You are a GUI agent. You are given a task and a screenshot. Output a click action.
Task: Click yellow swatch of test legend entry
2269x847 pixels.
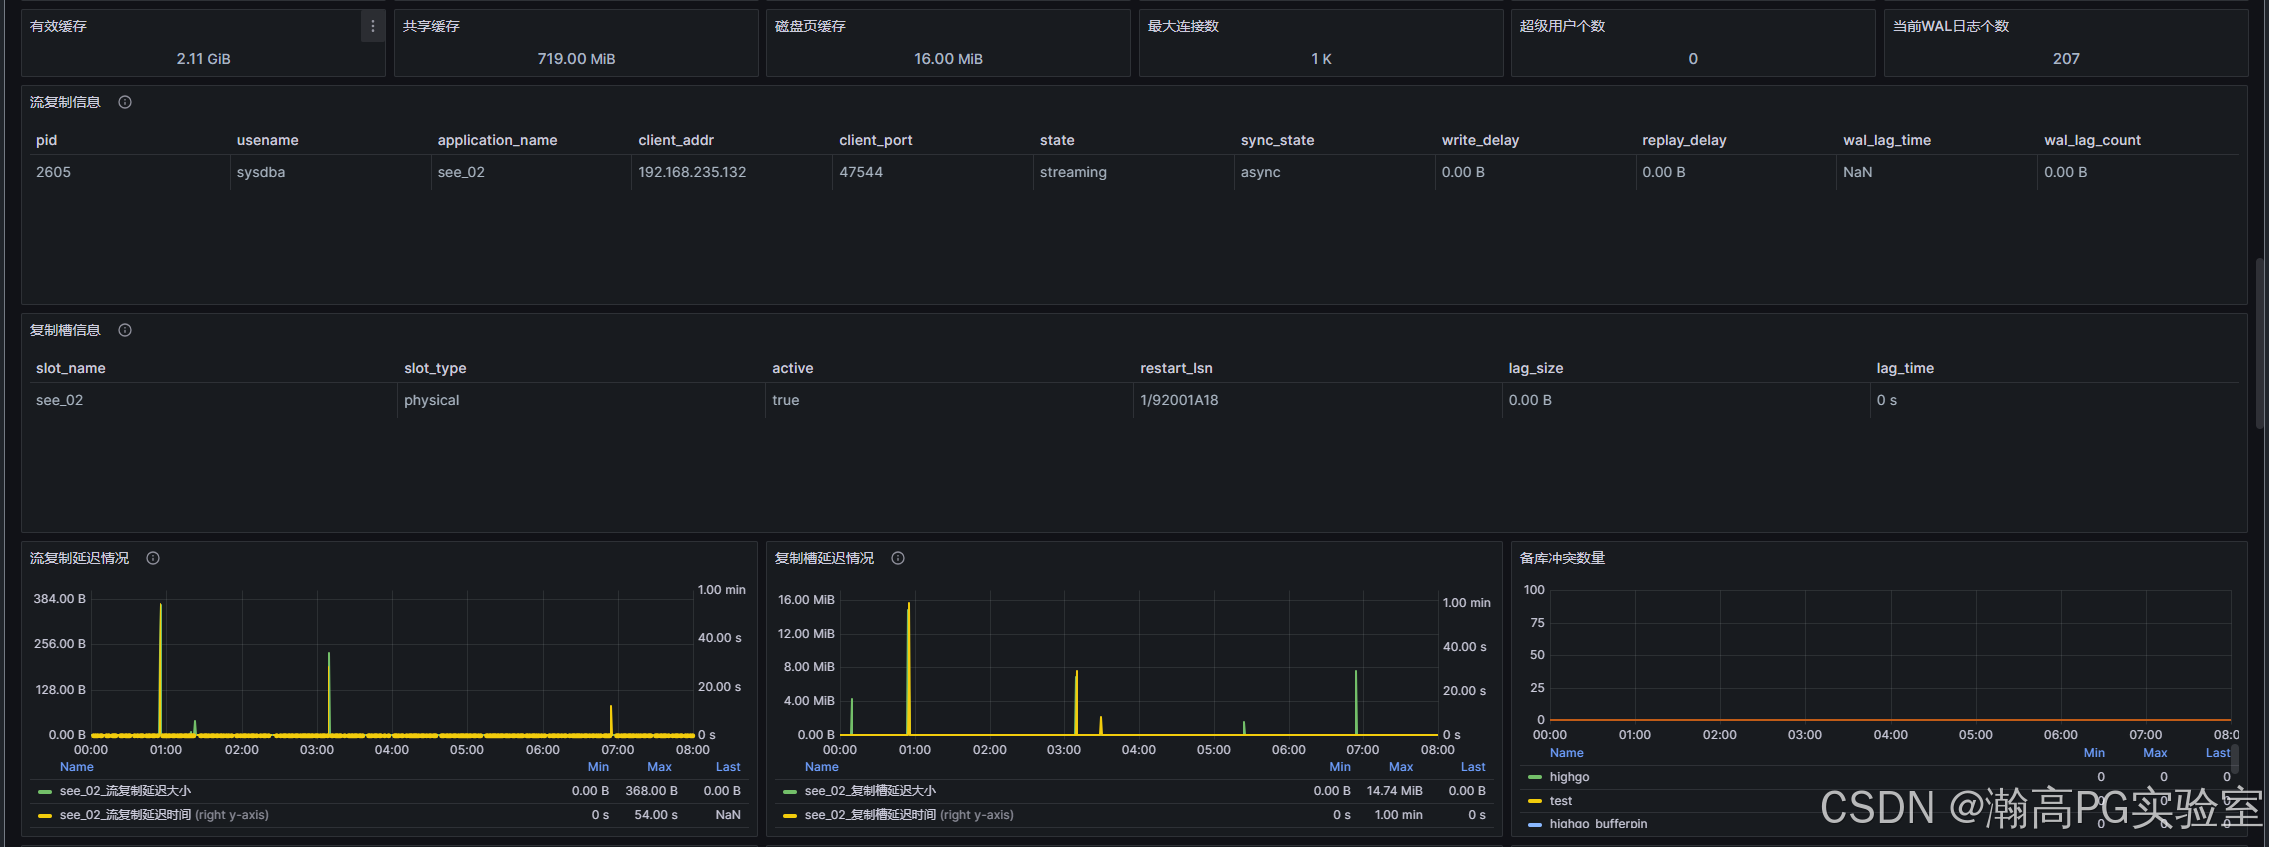1535,801
